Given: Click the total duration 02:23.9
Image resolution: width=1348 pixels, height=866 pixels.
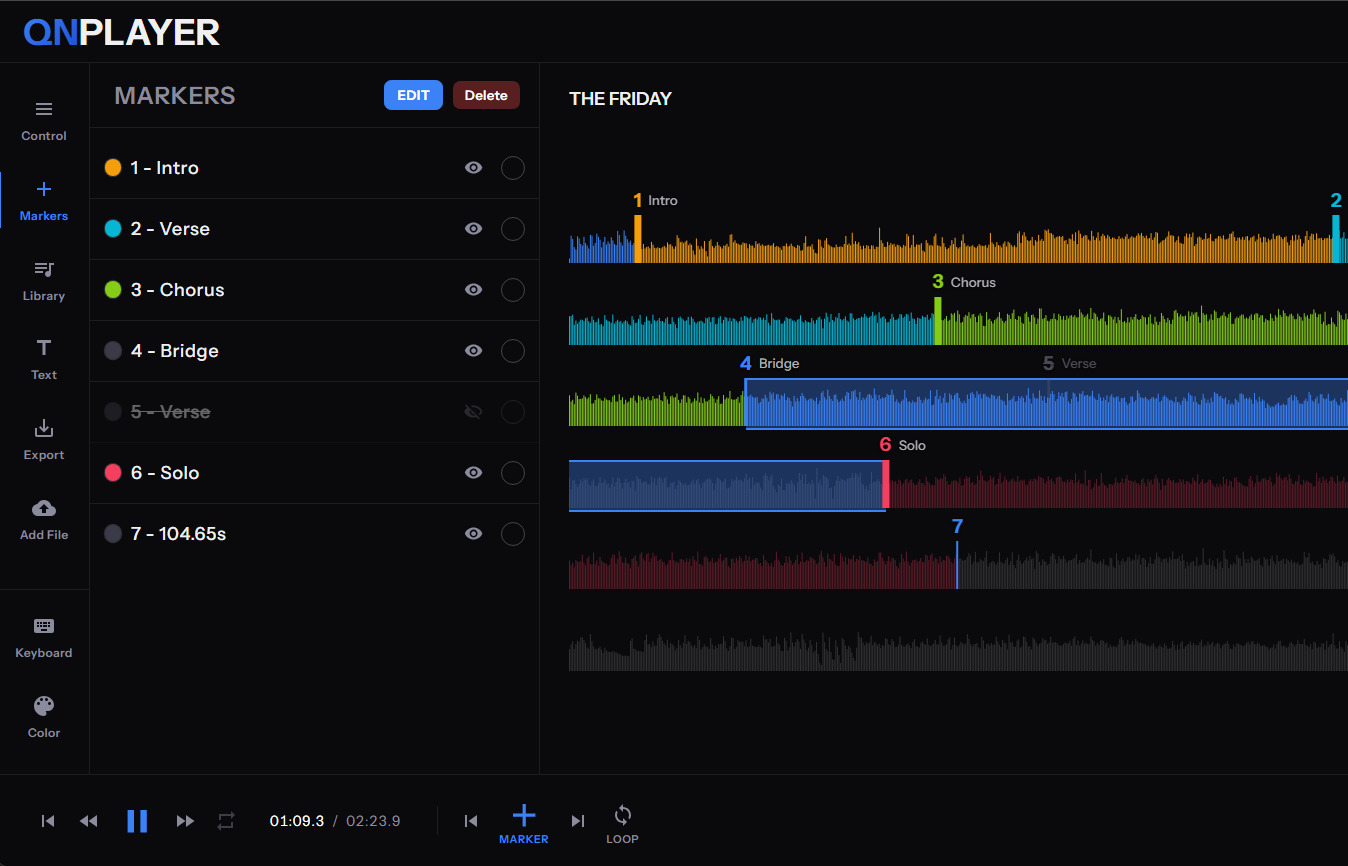Looking at the screenshot, I should (373, 821).
